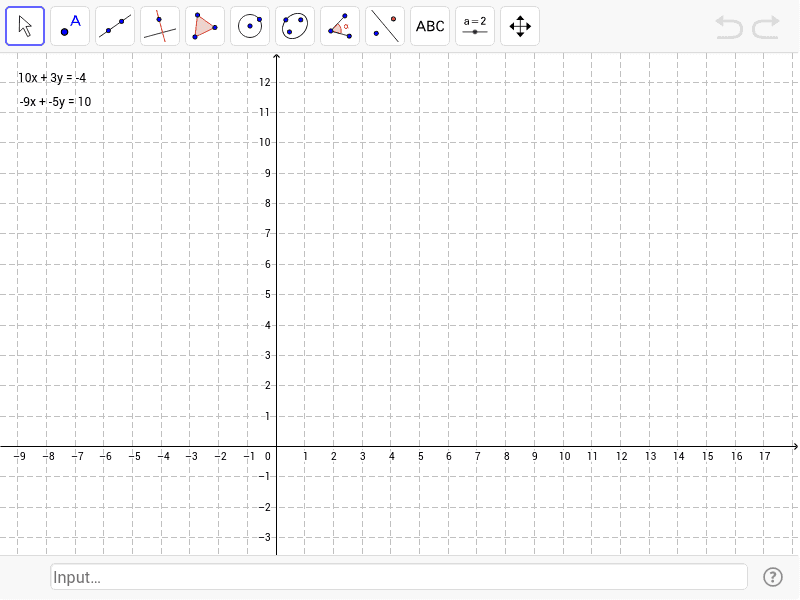Select the Insert Text (ABC) tool

coord(429,25)
